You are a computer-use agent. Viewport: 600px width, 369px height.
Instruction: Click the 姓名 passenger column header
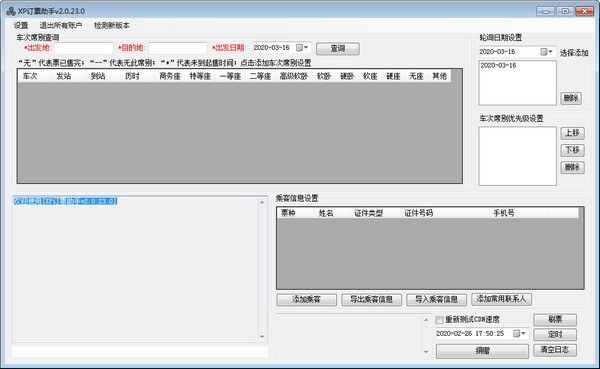pos(326,213)
